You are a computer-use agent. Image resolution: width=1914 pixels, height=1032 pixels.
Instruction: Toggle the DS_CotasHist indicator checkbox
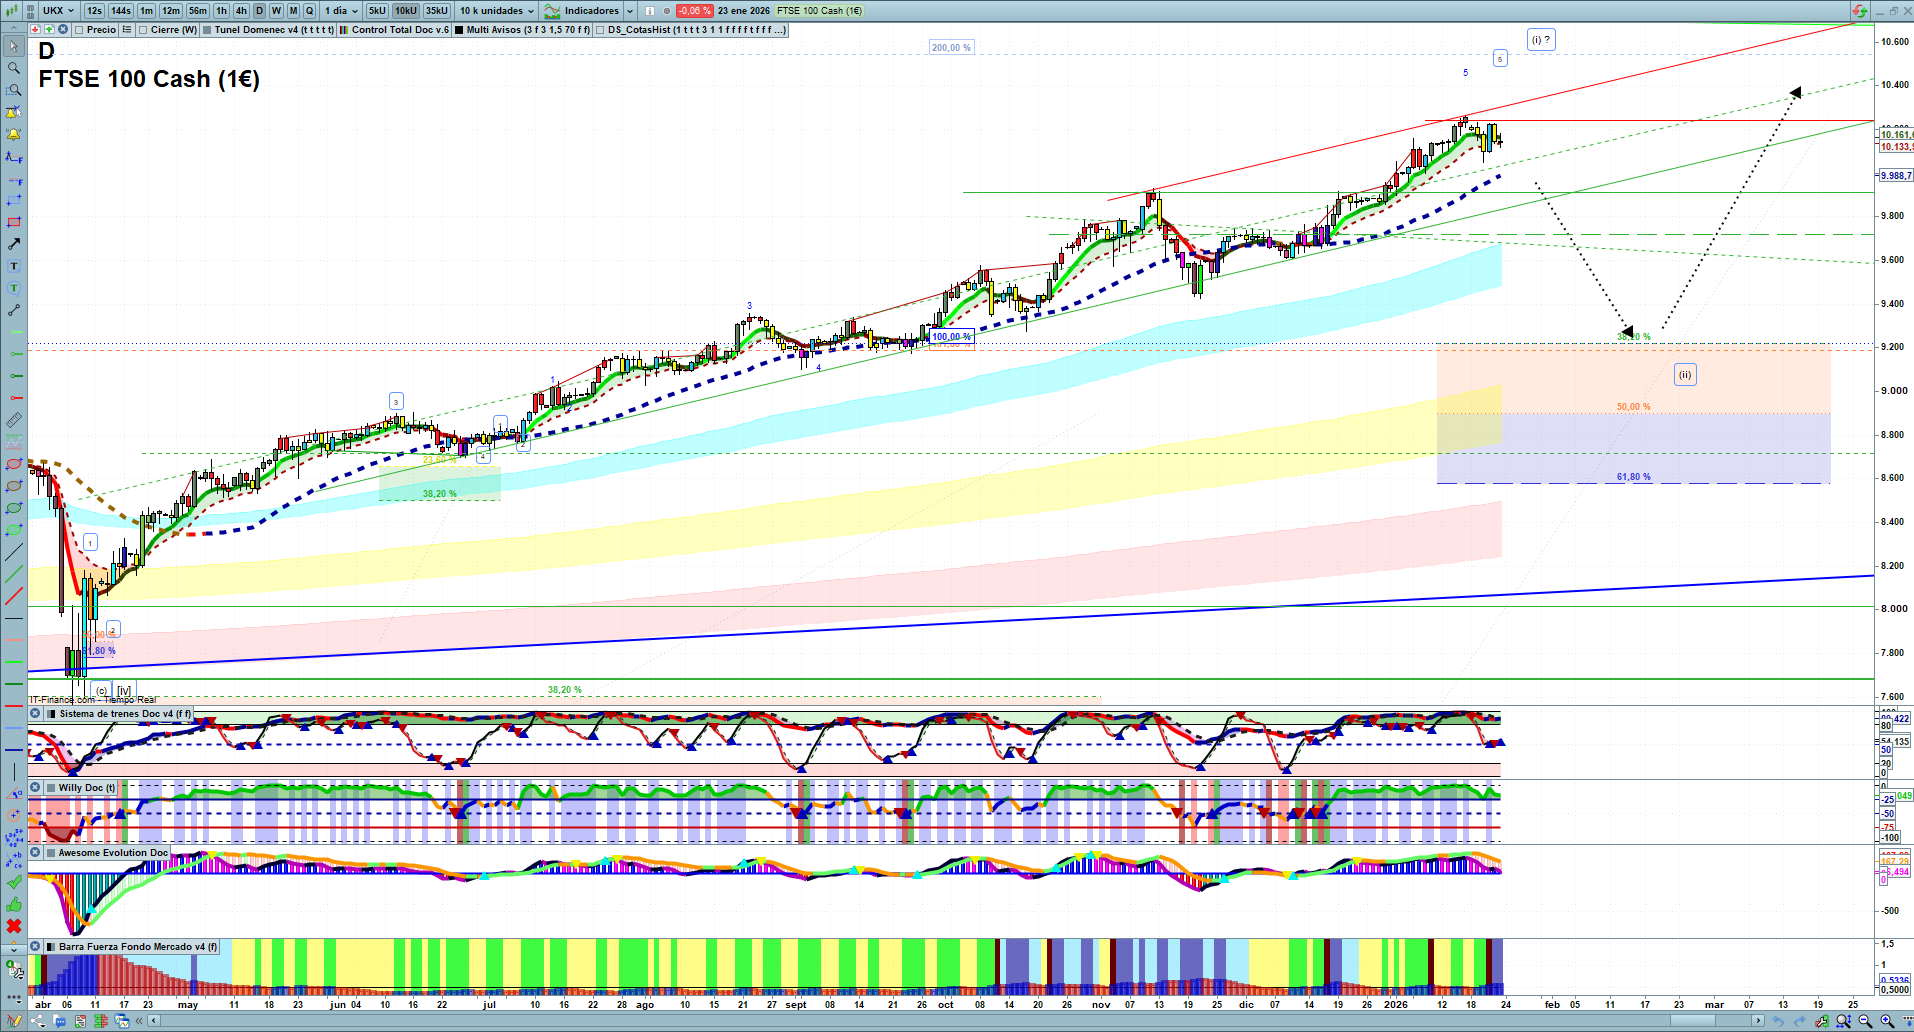click(x=601, y=30)
